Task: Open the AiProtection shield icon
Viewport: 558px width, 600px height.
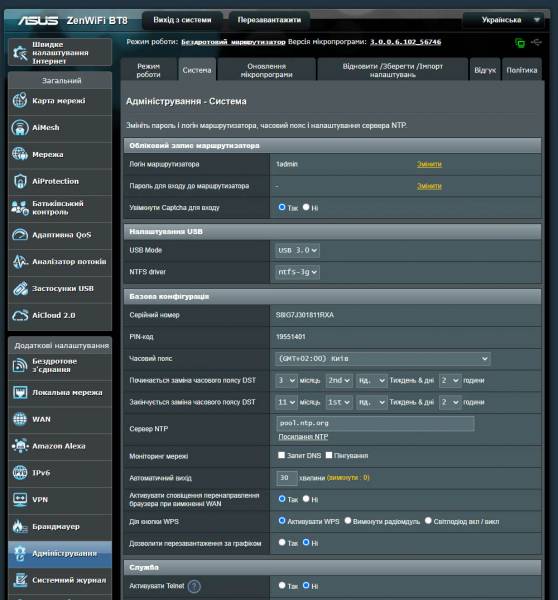Action: (x=20, y=181)
